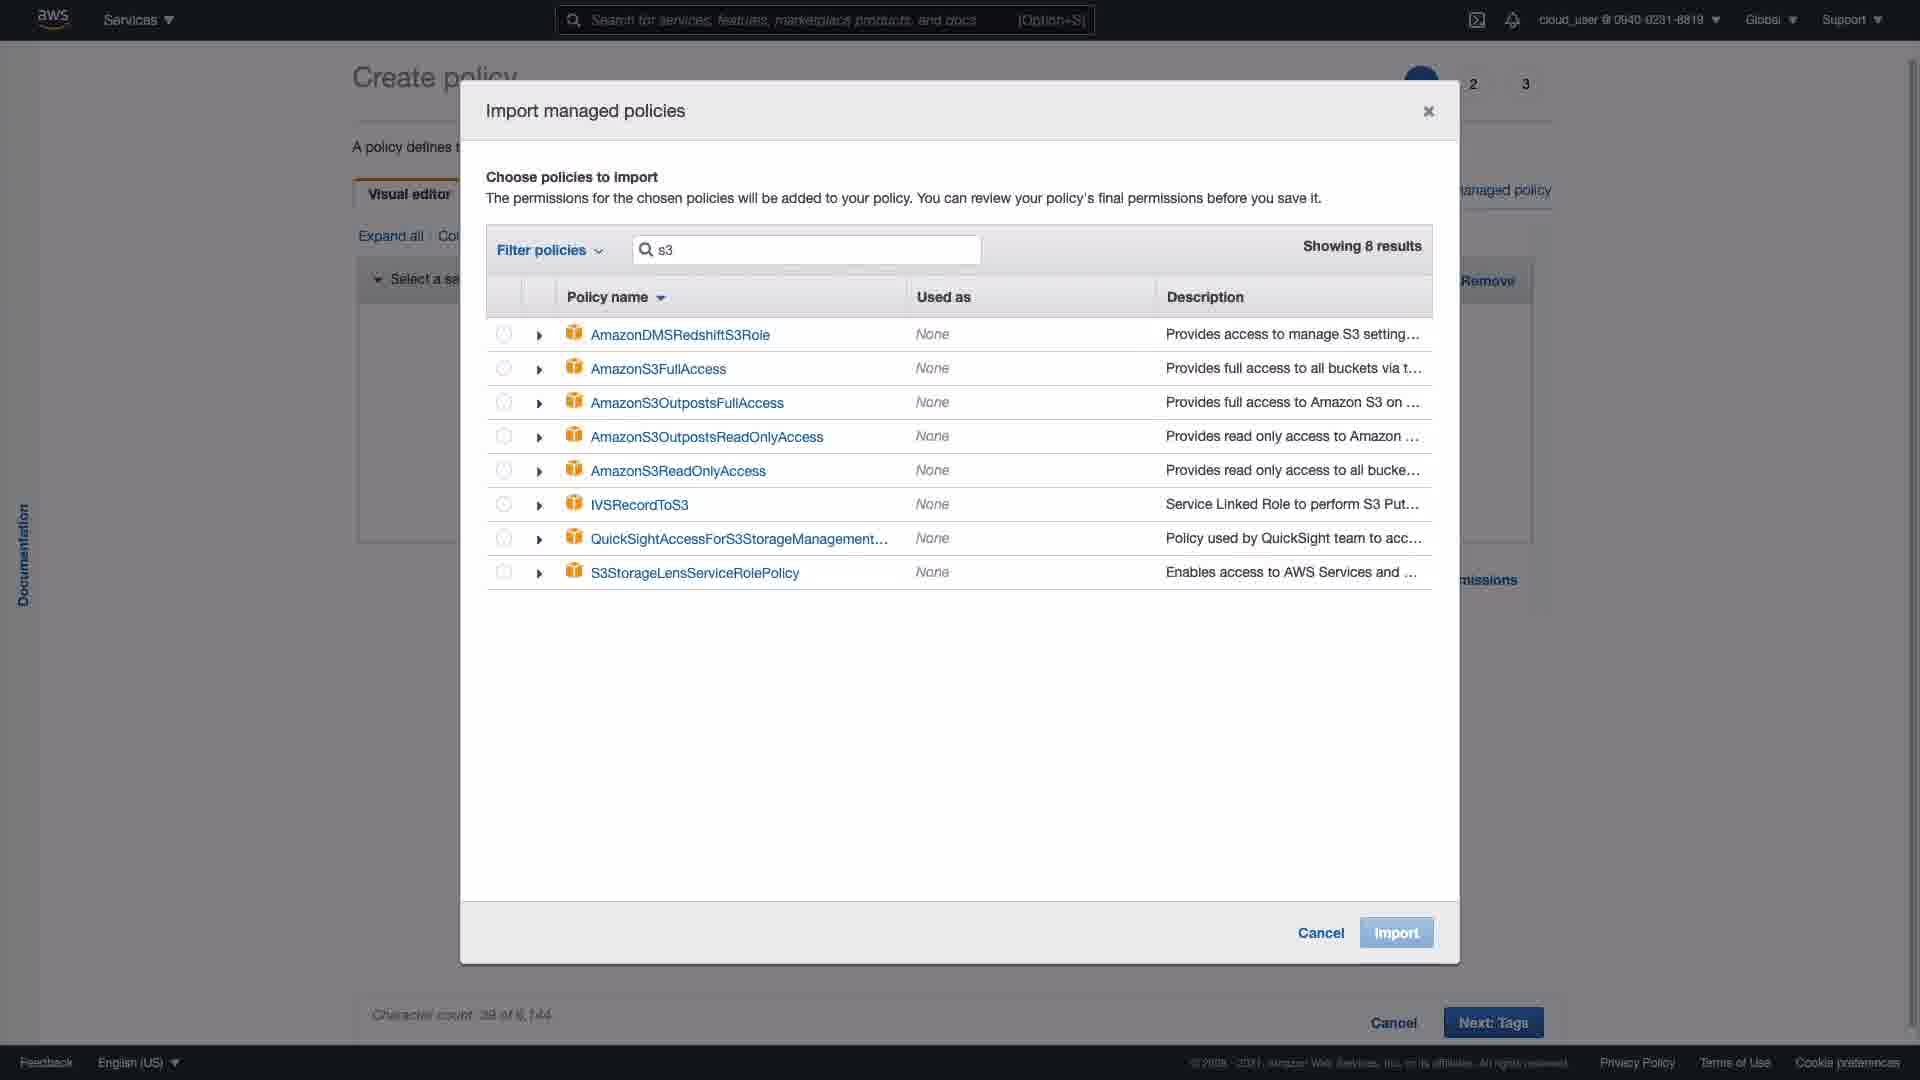Click the notifications bell icon
Viewport: 1920px width, 1080px height.
pos(1512,20)
